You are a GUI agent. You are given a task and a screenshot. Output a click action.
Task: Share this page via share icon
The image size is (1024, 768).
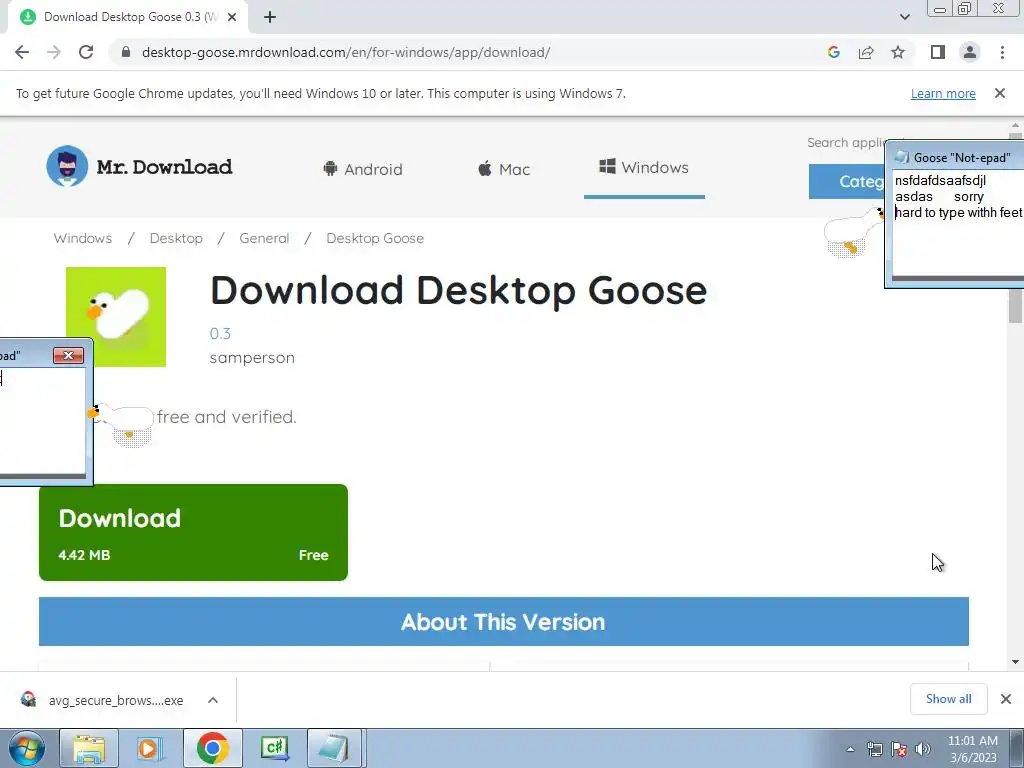click(x=866, y=52)
